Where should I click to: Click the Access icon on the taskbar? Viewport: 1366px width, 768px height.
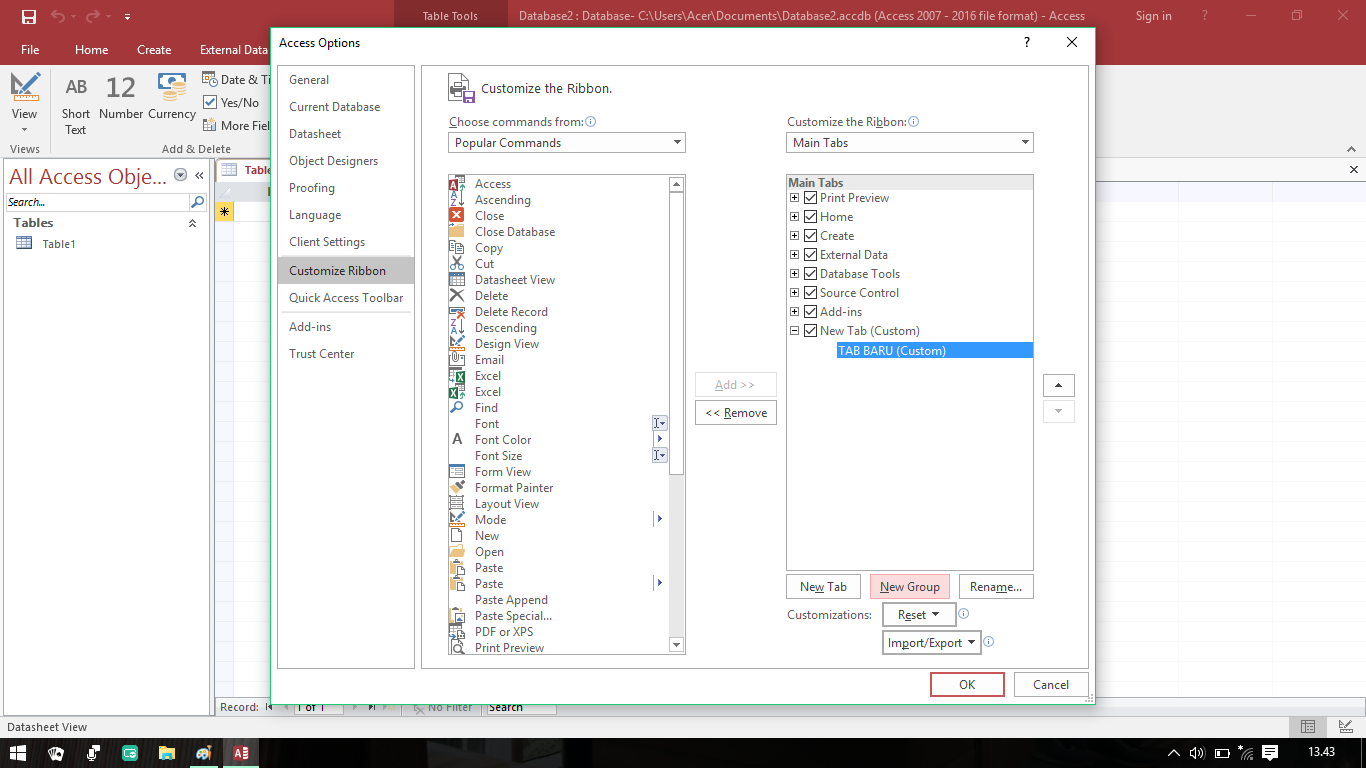pyautogui.click(x=241, y=752)
